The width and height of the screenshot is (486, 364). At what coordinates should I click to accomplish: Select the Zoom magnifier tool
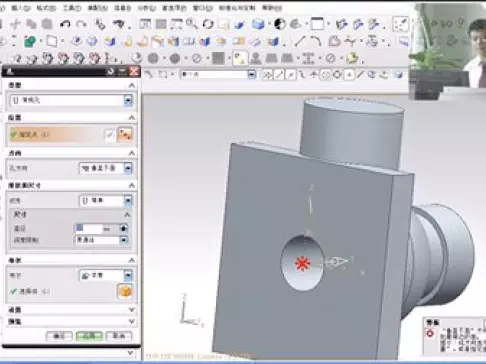192,24
